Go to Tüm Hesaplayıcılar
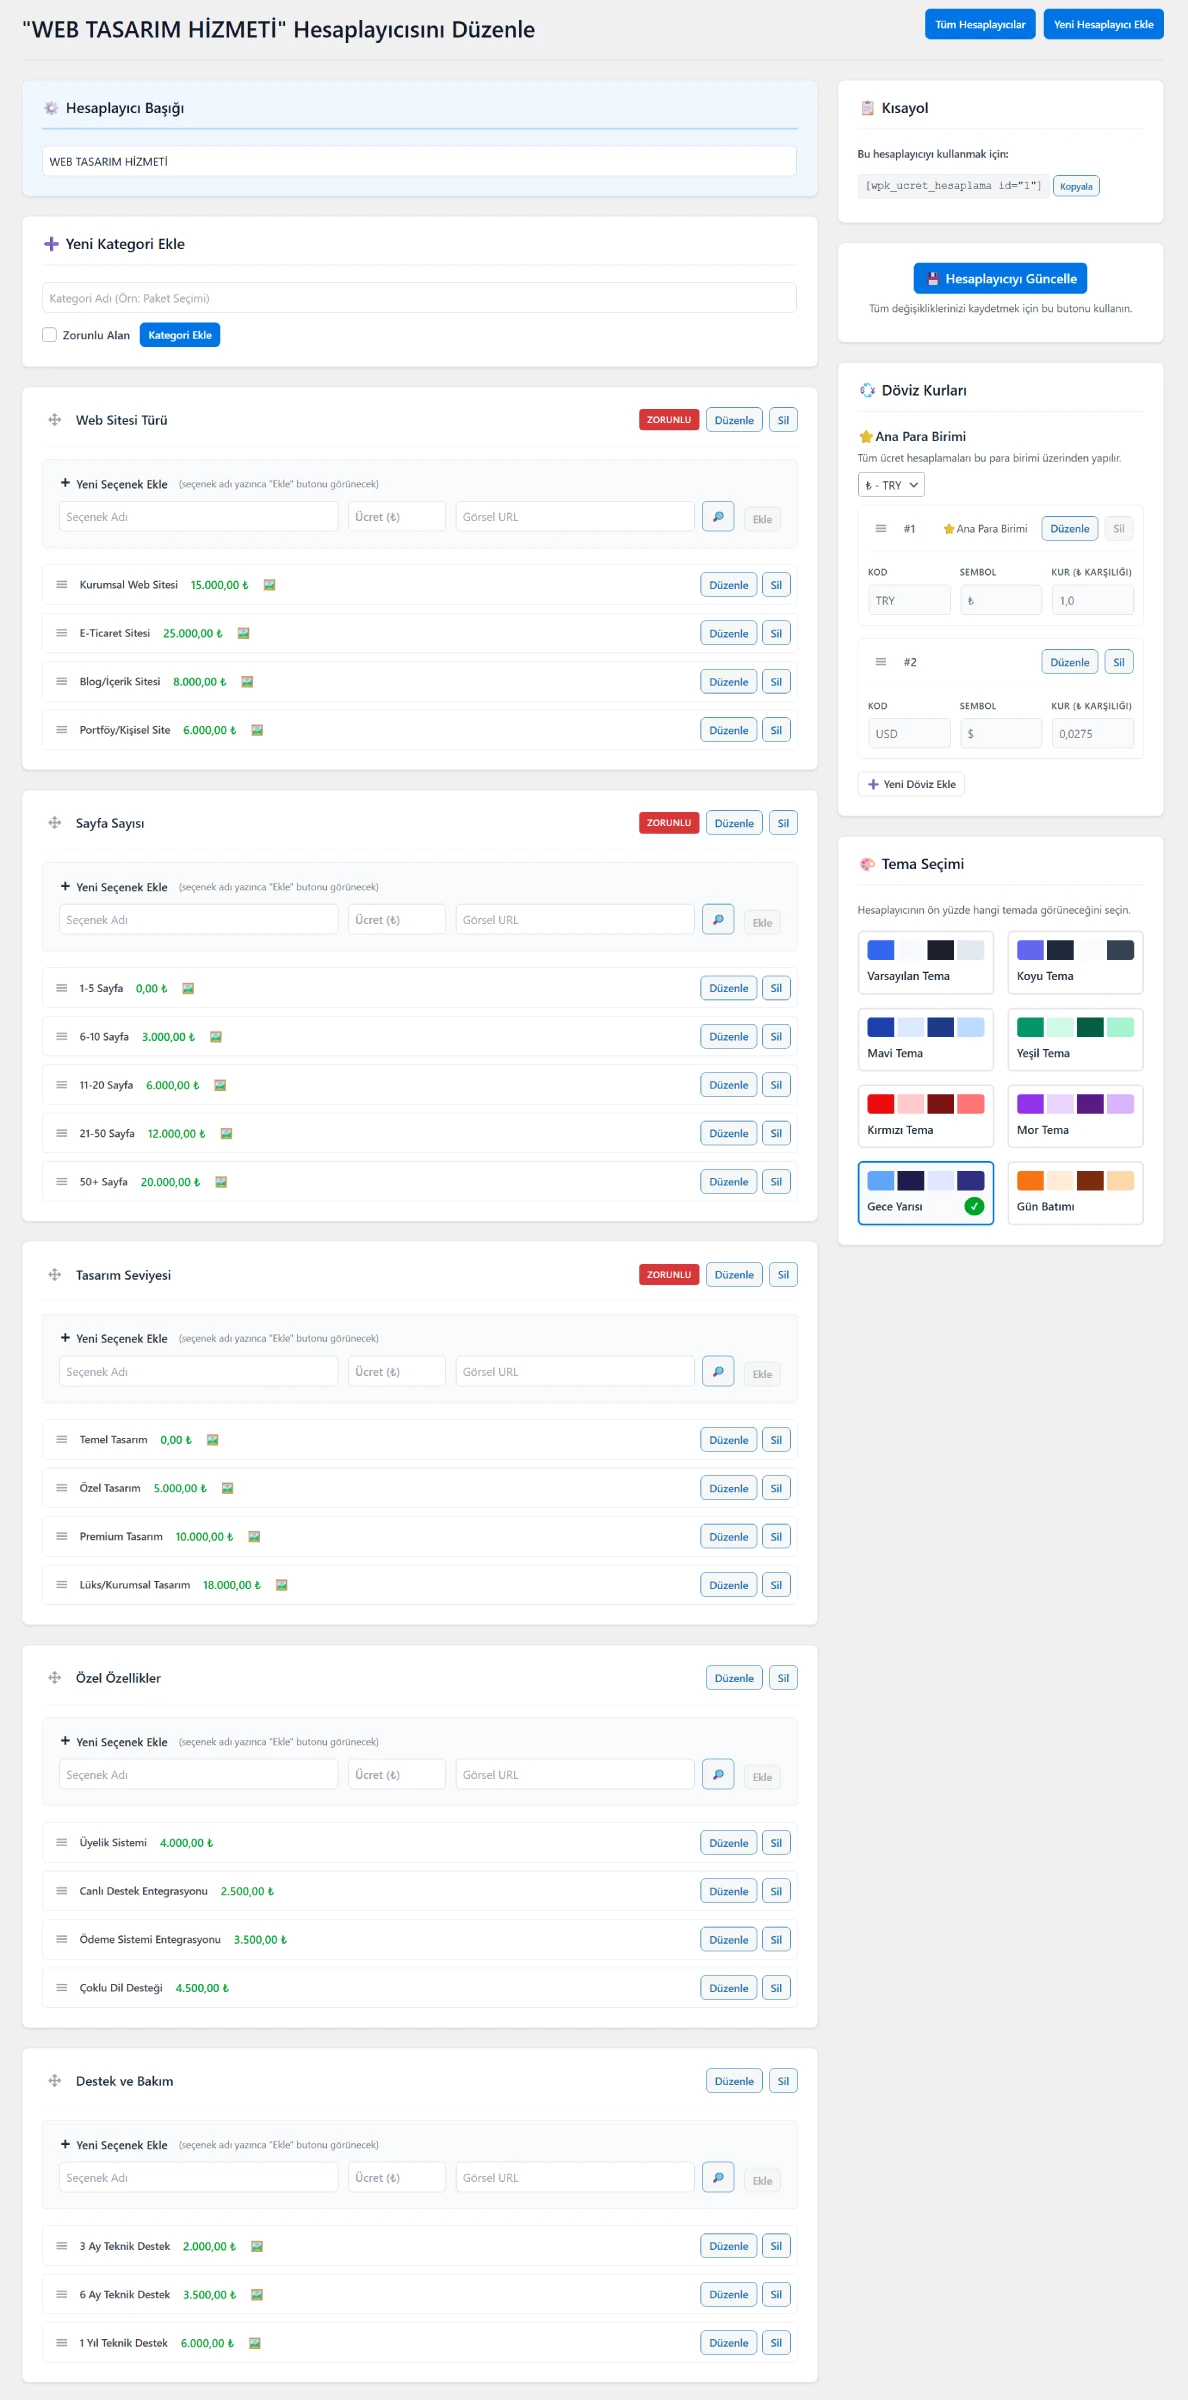This screenshot has height=2400, width=1188. pyautogui.click(x=979, y=24)
